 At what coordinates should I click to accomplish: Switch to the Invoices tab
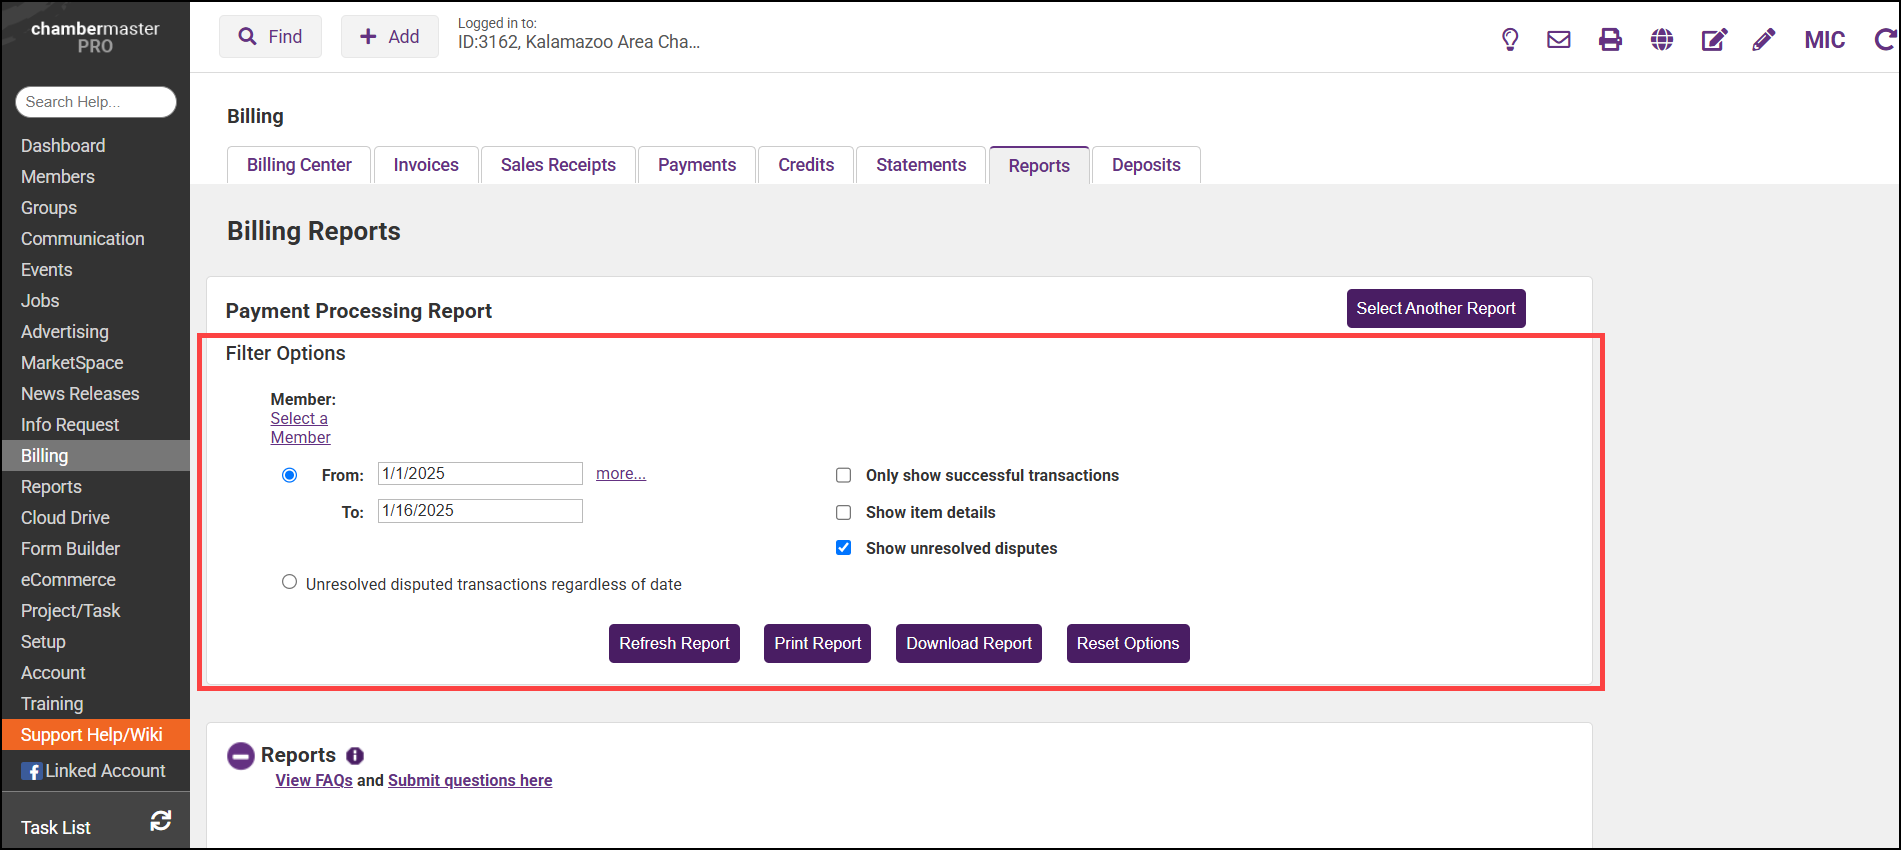[x=426, y=165]
